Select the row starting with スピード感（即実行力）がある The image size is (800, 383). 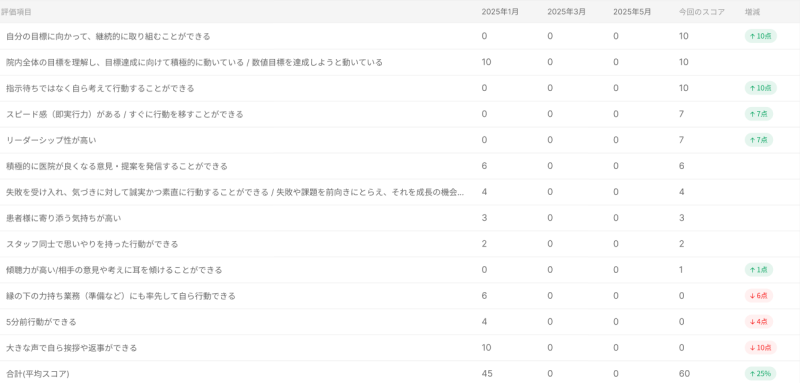click(x=400, y=114)
